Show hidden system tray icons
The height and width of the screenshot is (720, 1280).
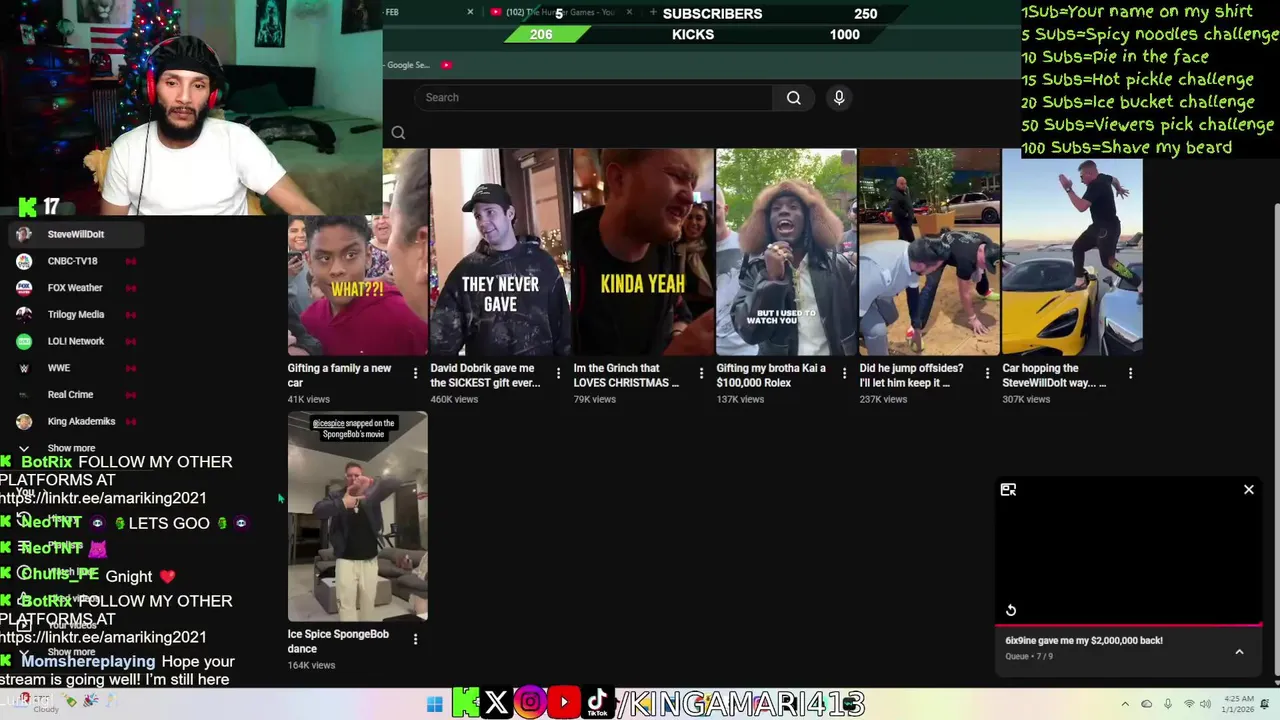pyautogui.click(x=1125, y=704)
